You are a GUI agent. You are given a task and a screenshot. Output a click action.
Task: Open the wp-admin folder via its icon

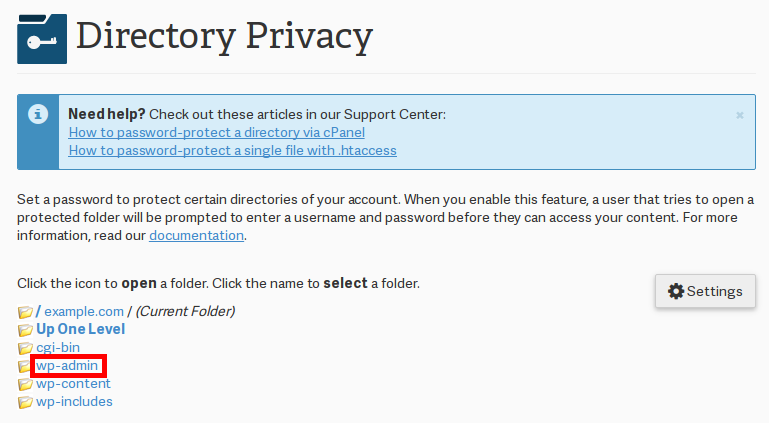(25, 367)
